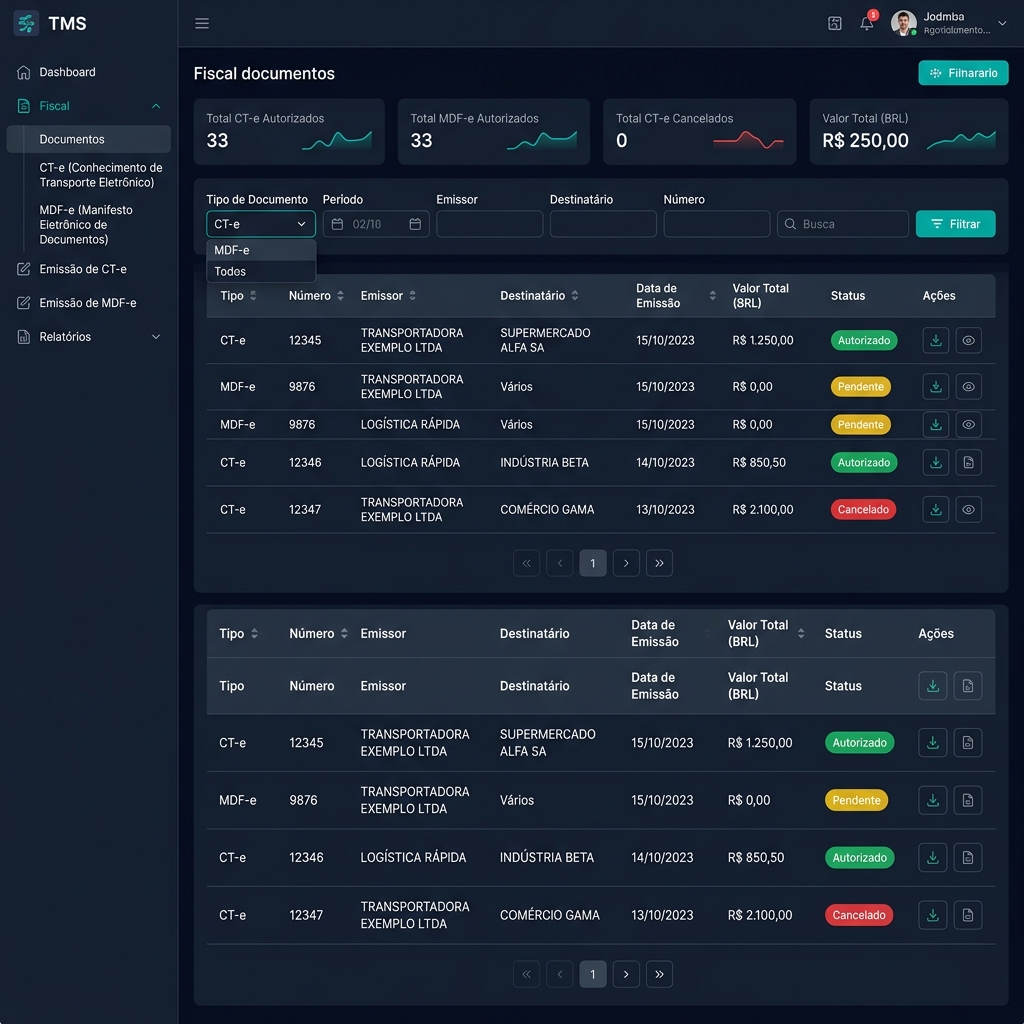This screenshot has width=1024, height=1024.
Task: Click the Dashboard home icon
Action: click(24, 72)
